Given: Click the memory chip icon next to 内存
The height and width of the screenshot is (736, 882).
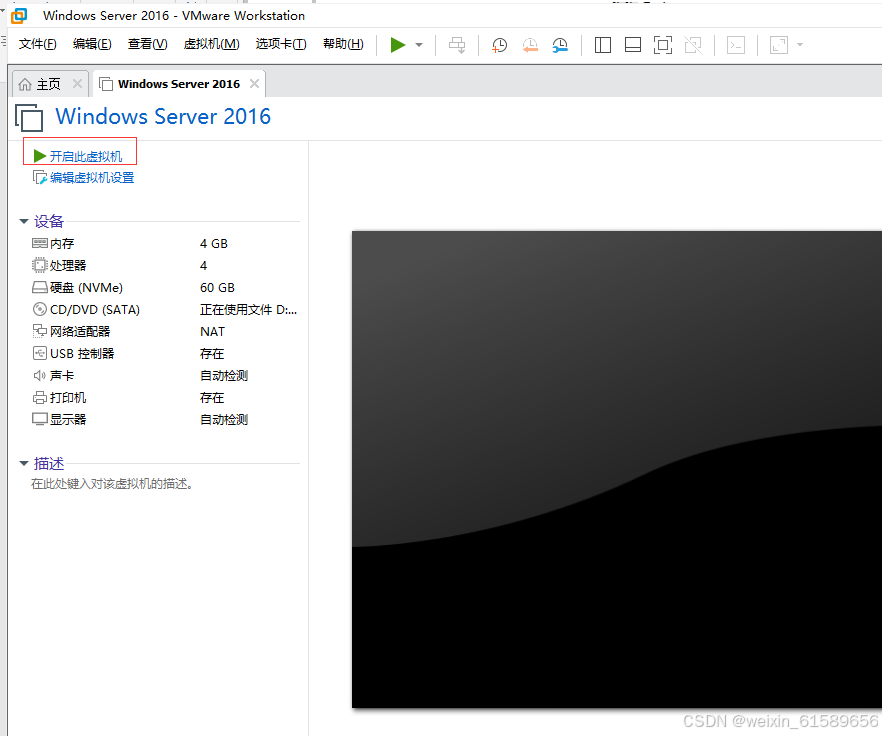Looking at the screenshot, I should click(40, 243).
